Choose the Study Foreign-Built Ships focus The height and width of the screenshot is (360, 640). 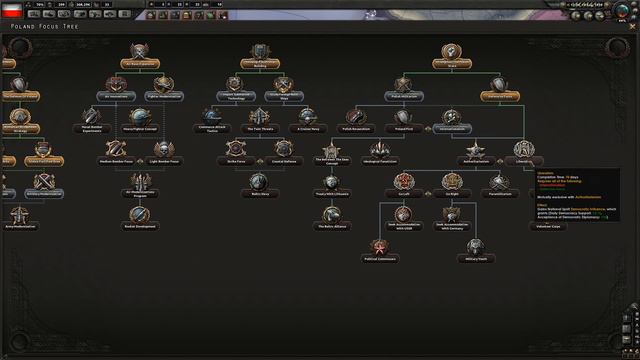284,89
